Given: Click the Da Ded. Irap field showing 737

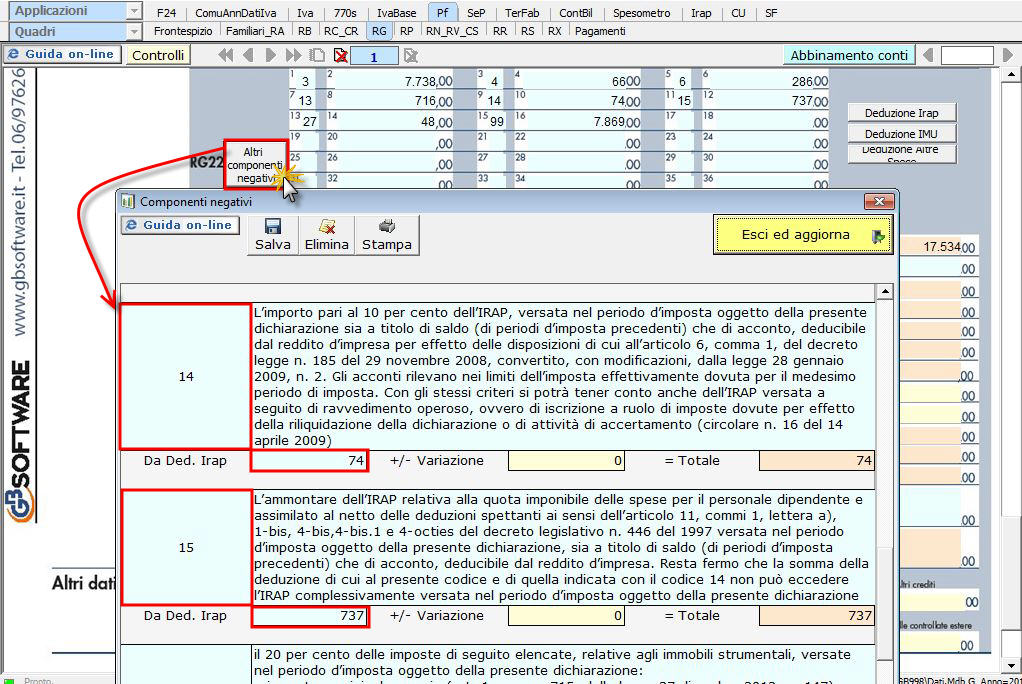Looking at the screenshot, I should pyautogui.click(x=310, y=616).
